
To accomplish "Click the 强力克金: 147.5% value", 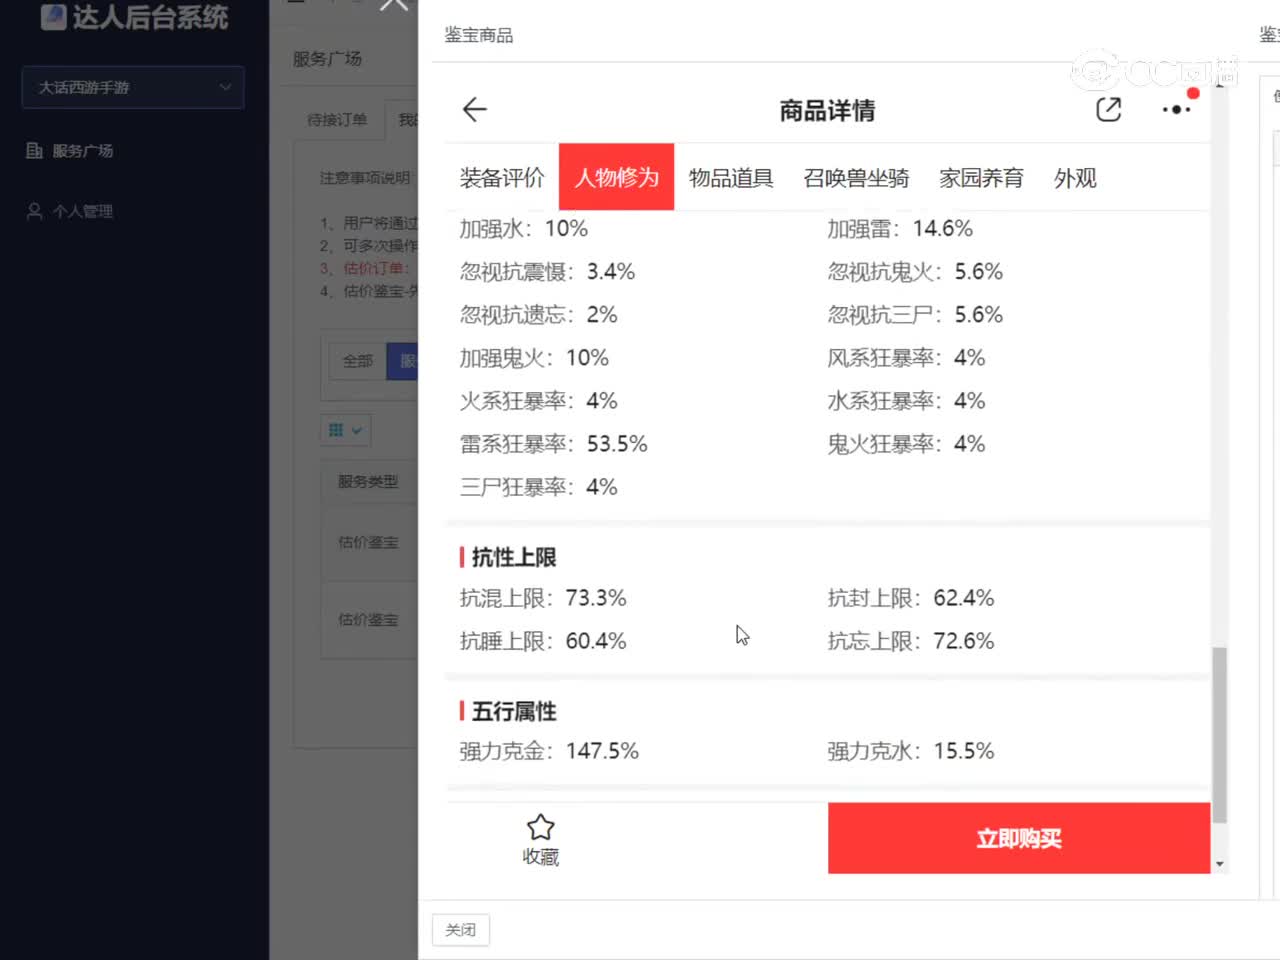I will (x=549, y=751).
